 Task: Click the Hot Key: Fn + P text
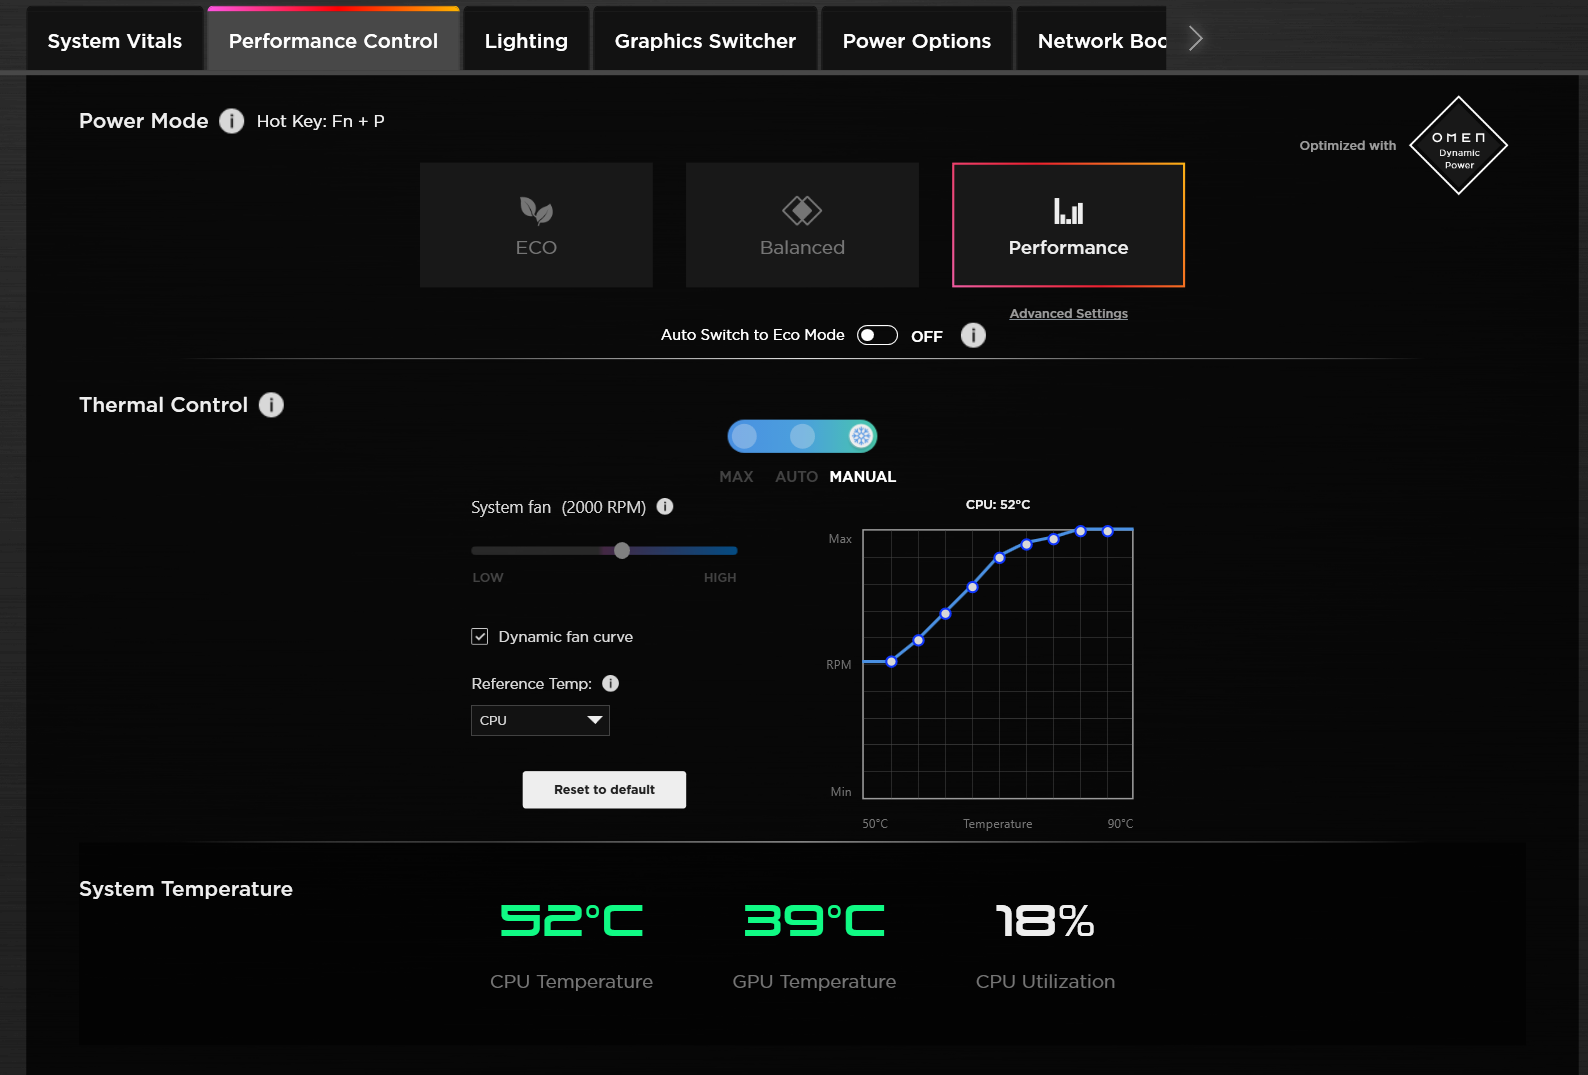point(321,121)
